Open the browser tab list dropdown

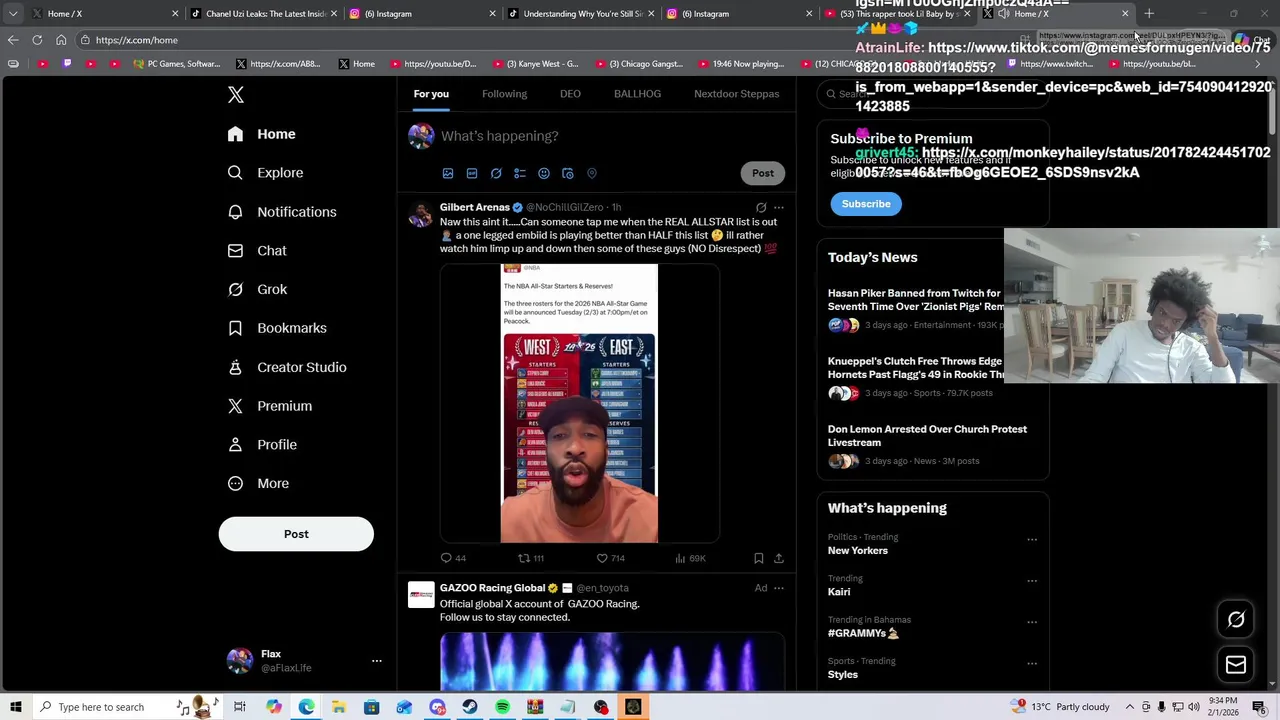click(13, 14)
